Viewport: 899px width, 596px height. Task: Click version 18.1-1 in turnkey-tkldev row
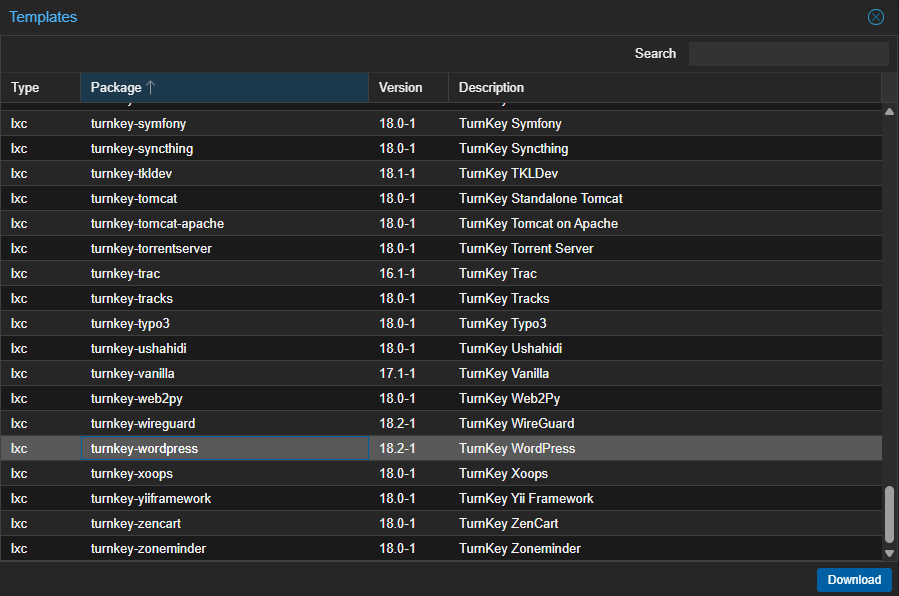pos(397,174)
